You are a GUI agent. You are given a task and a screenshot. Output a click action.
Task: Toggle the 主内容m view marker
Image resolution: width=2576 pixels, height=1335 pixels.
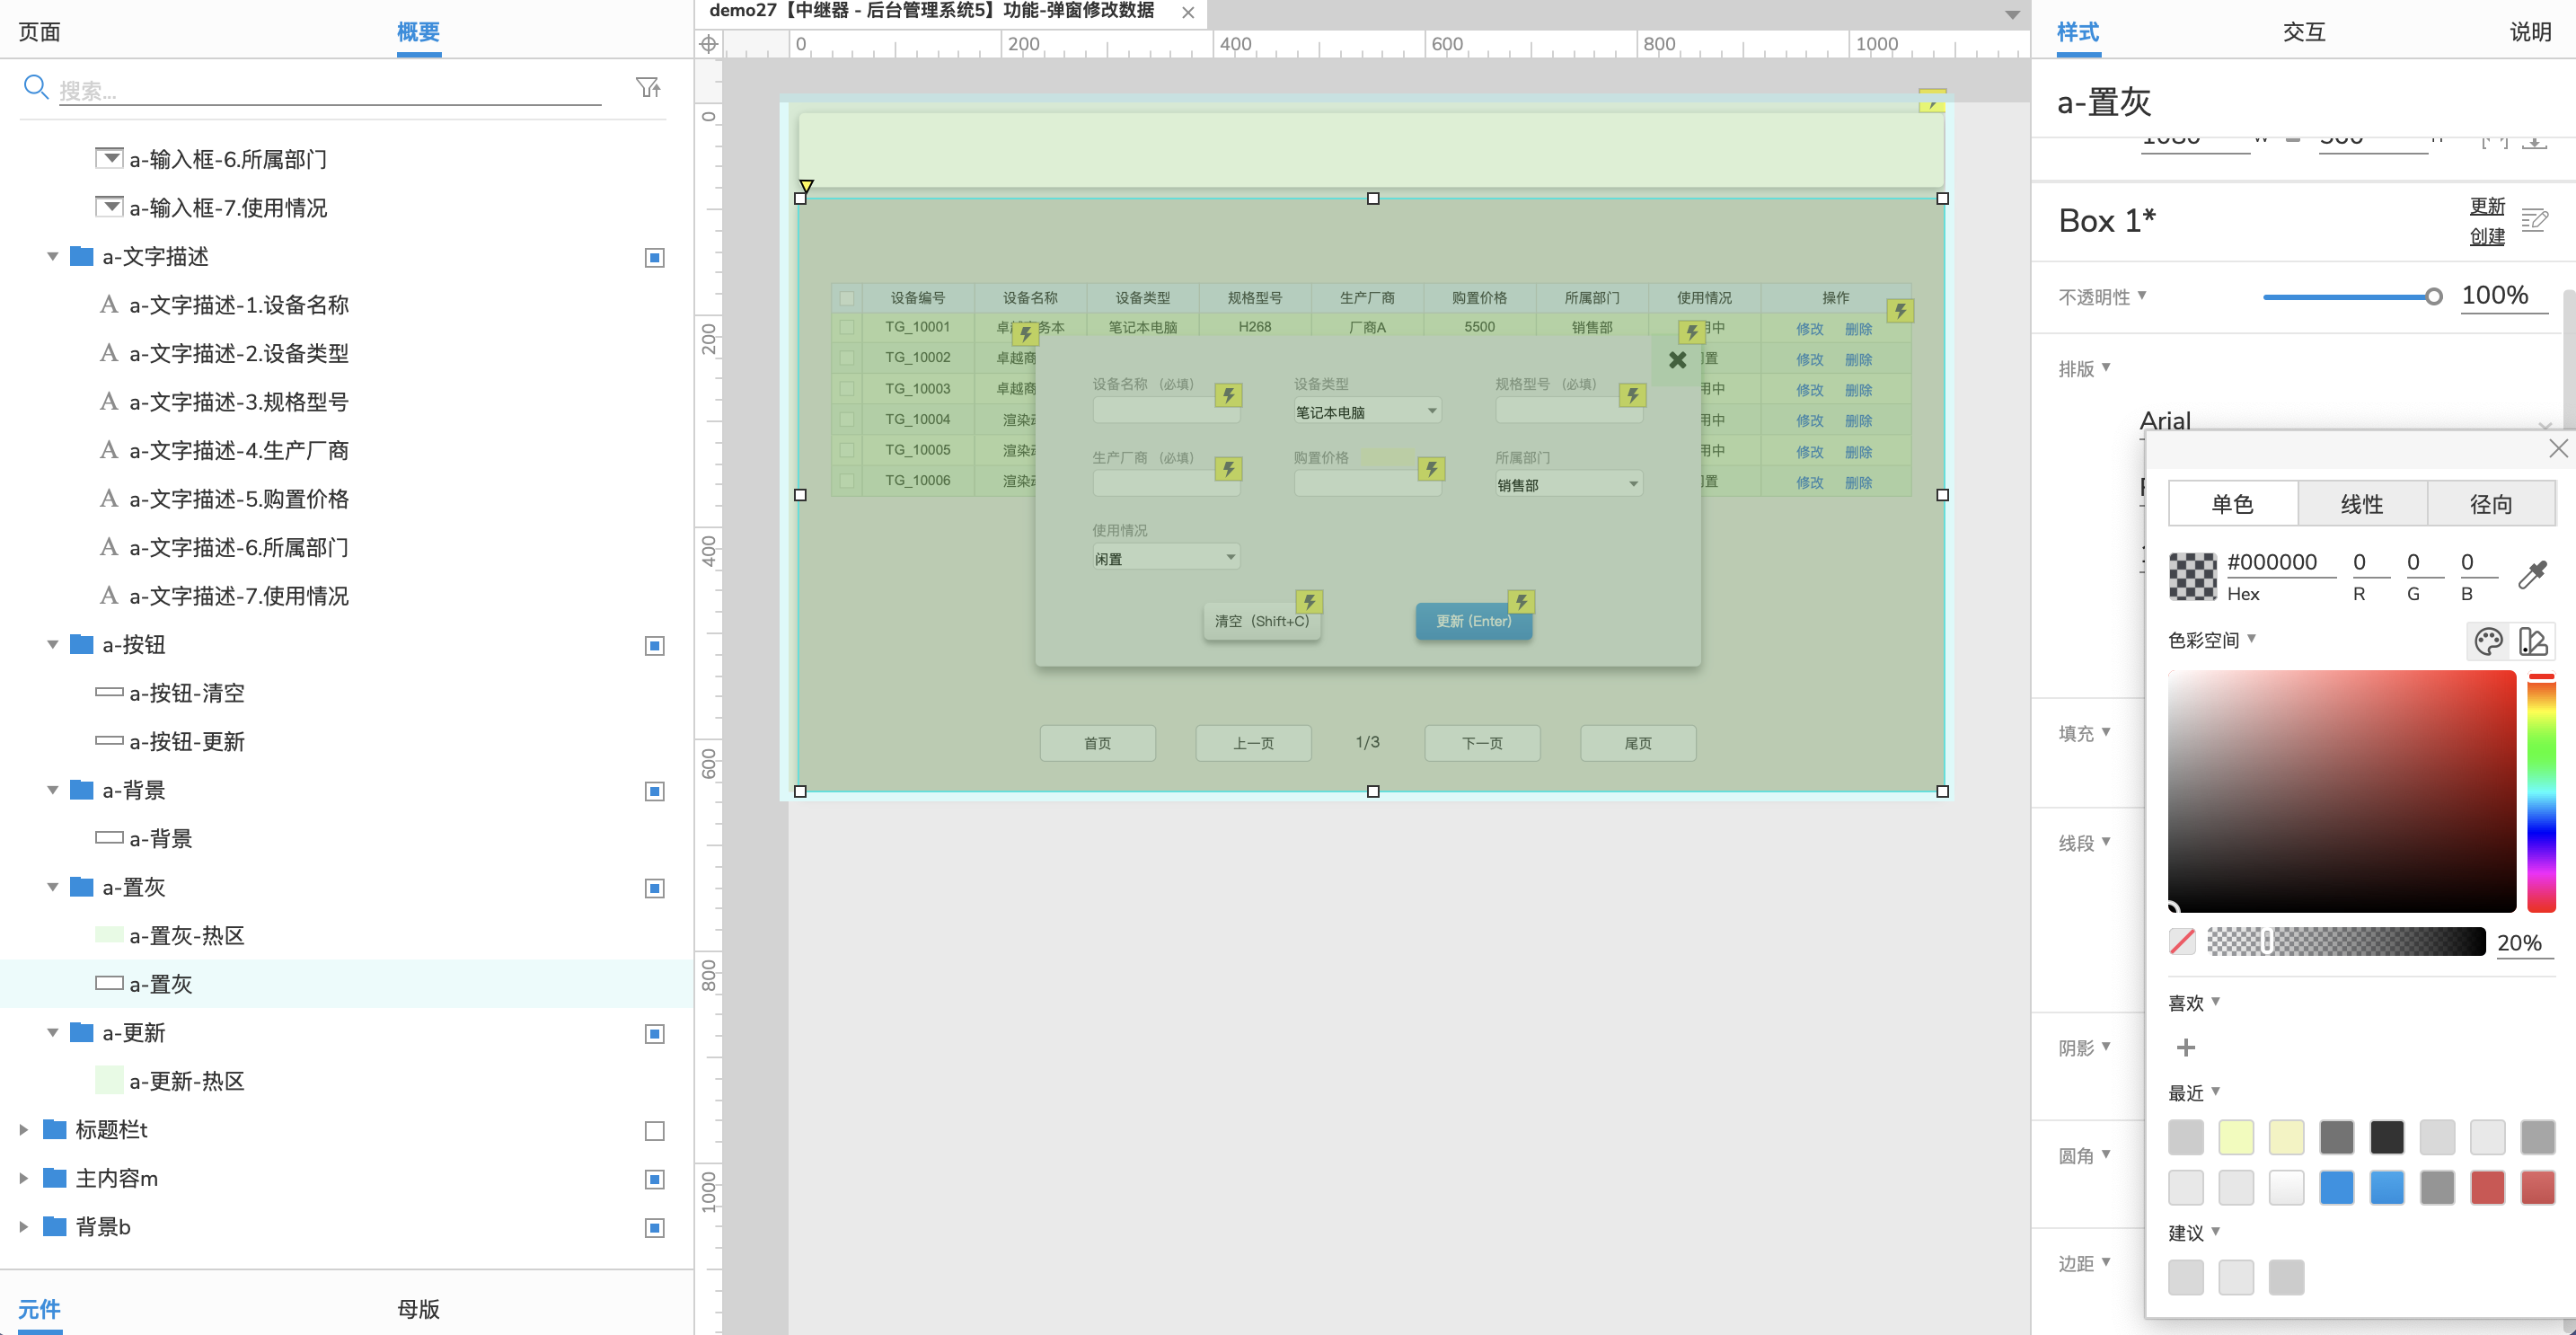(655, 1180)
